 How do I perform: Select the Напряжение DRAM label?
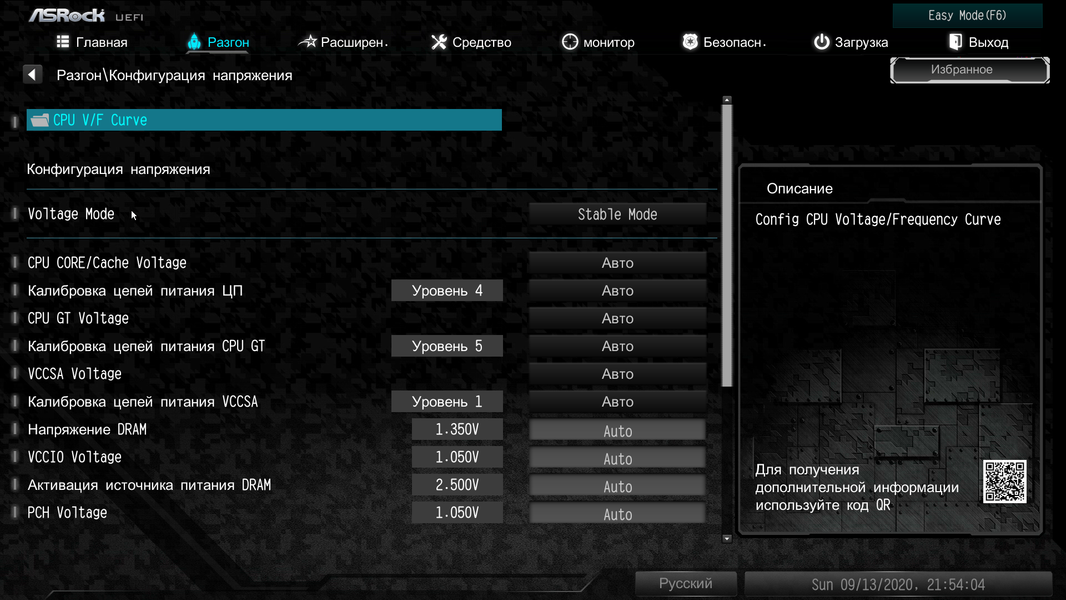click(x=87, y=429)
